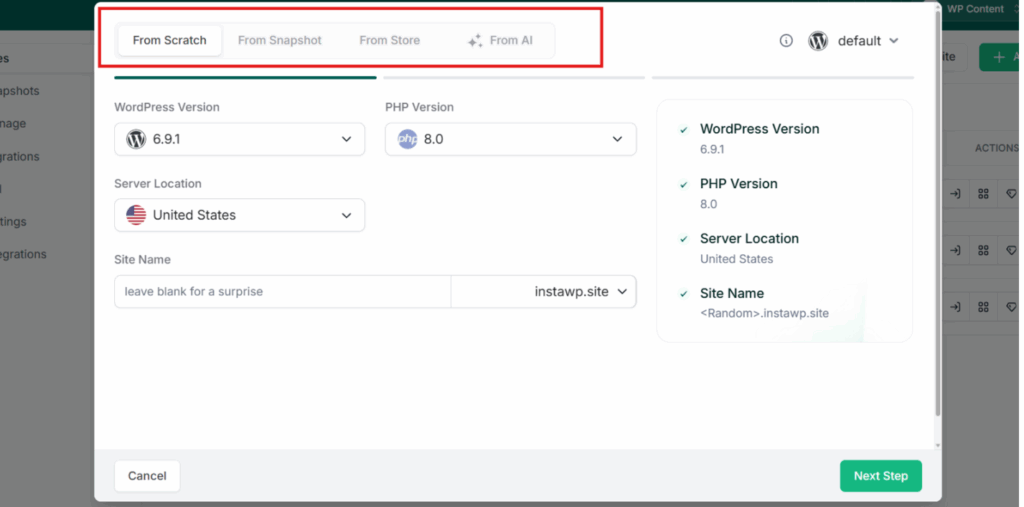
Task: Select the From Scratch tab
Action: [x=170, y=41]
